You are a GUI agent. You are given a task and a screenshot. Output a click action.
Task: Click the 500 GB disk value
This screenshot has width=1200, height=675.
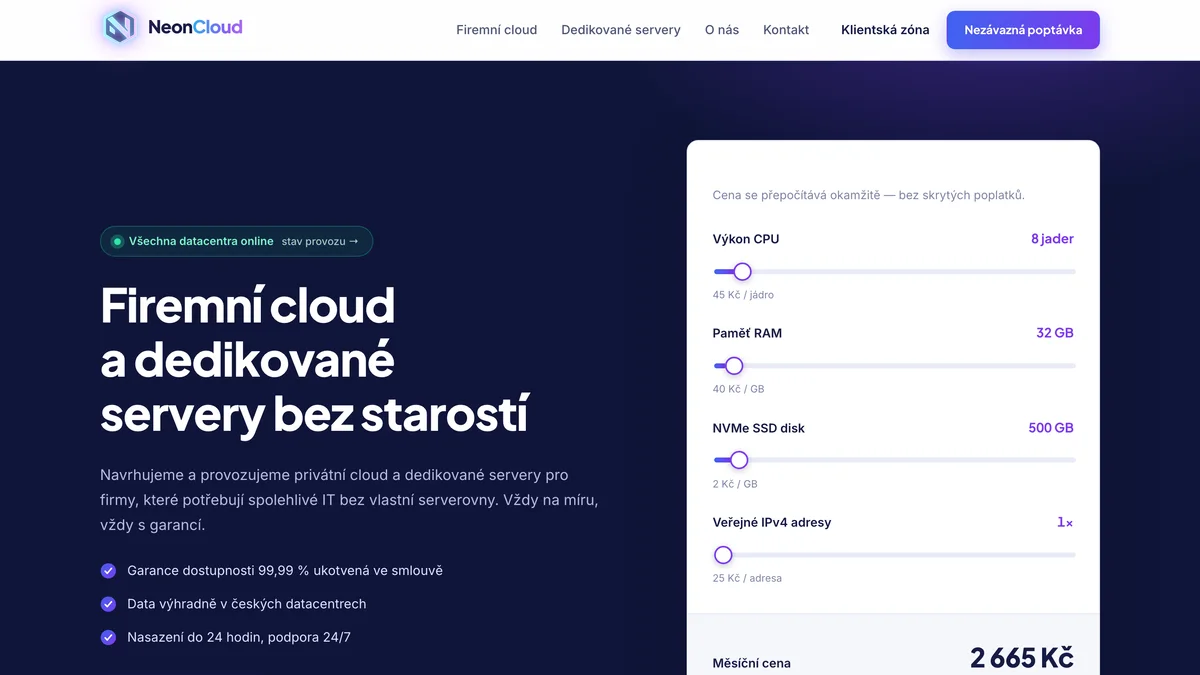click(x=1051, y=428)
